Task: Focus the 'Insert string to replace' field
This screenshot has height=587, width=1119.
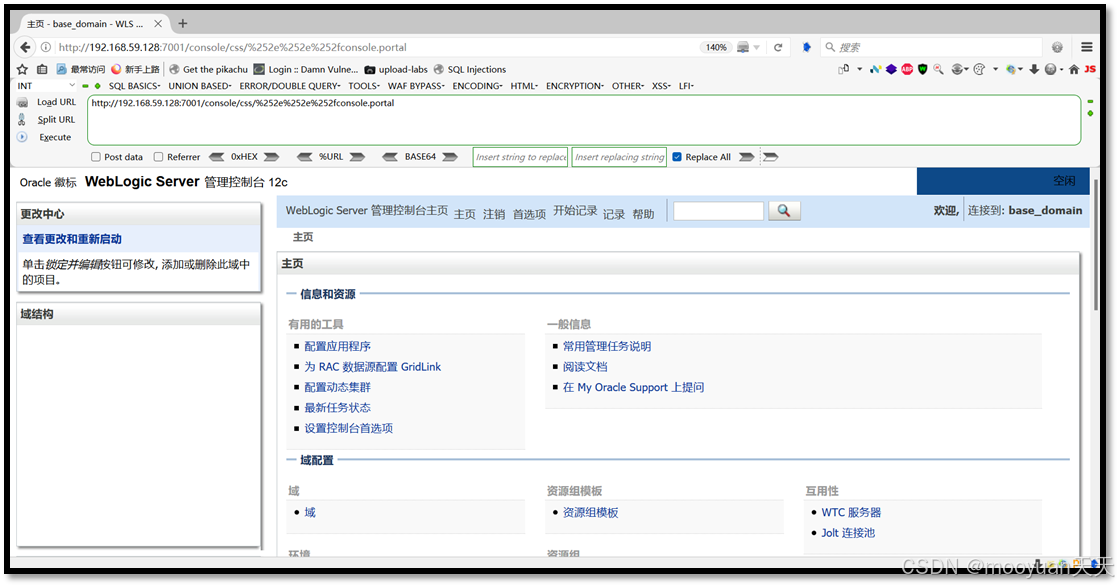Action: click(x=520, y=157)
